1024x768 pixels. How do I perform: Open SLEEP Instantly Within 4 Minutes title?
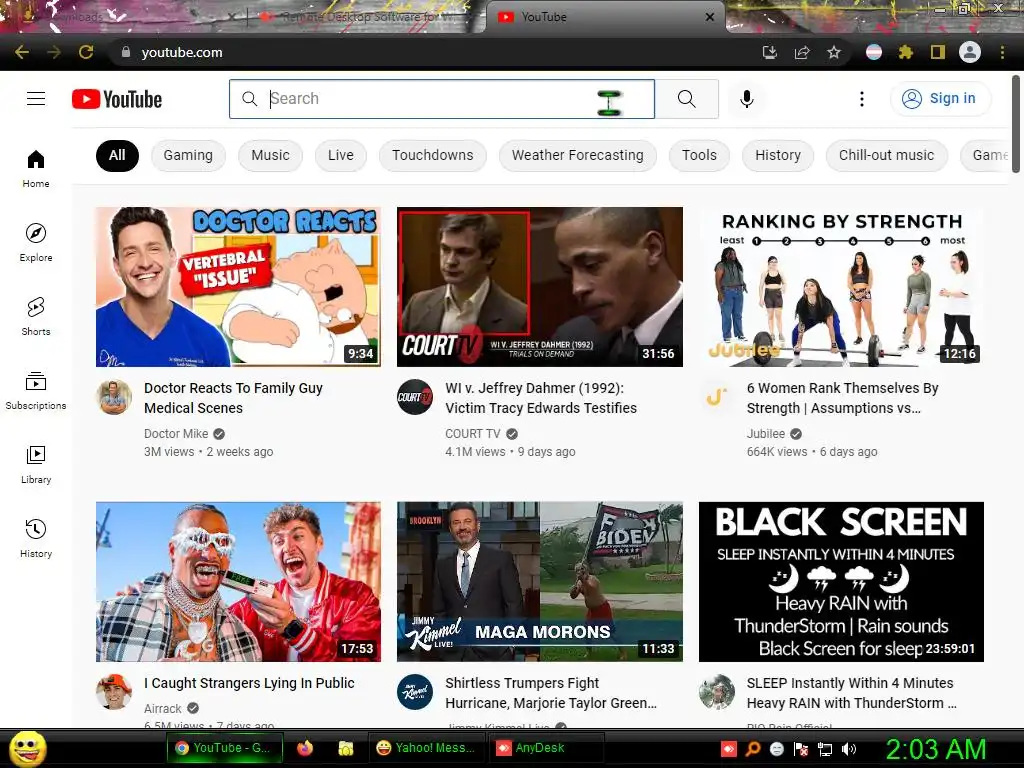point(852,693)
